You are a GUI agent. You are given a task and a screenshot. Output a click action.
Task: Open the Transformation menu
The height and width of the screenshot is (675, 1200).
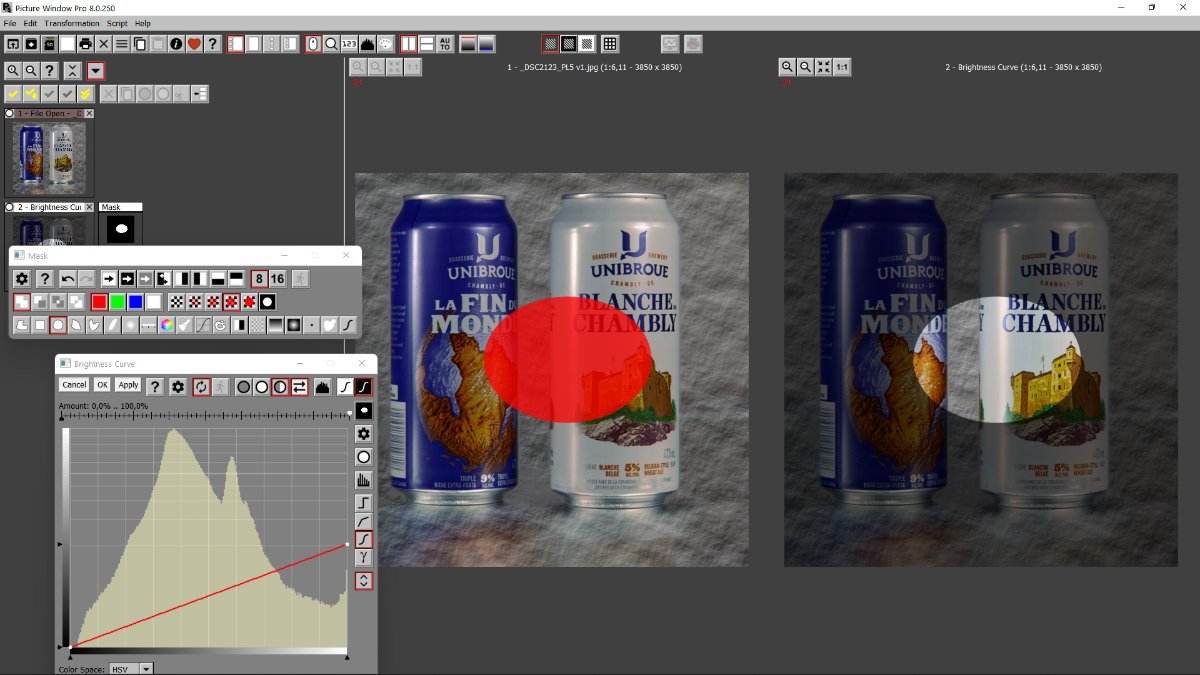pos(71,23)
